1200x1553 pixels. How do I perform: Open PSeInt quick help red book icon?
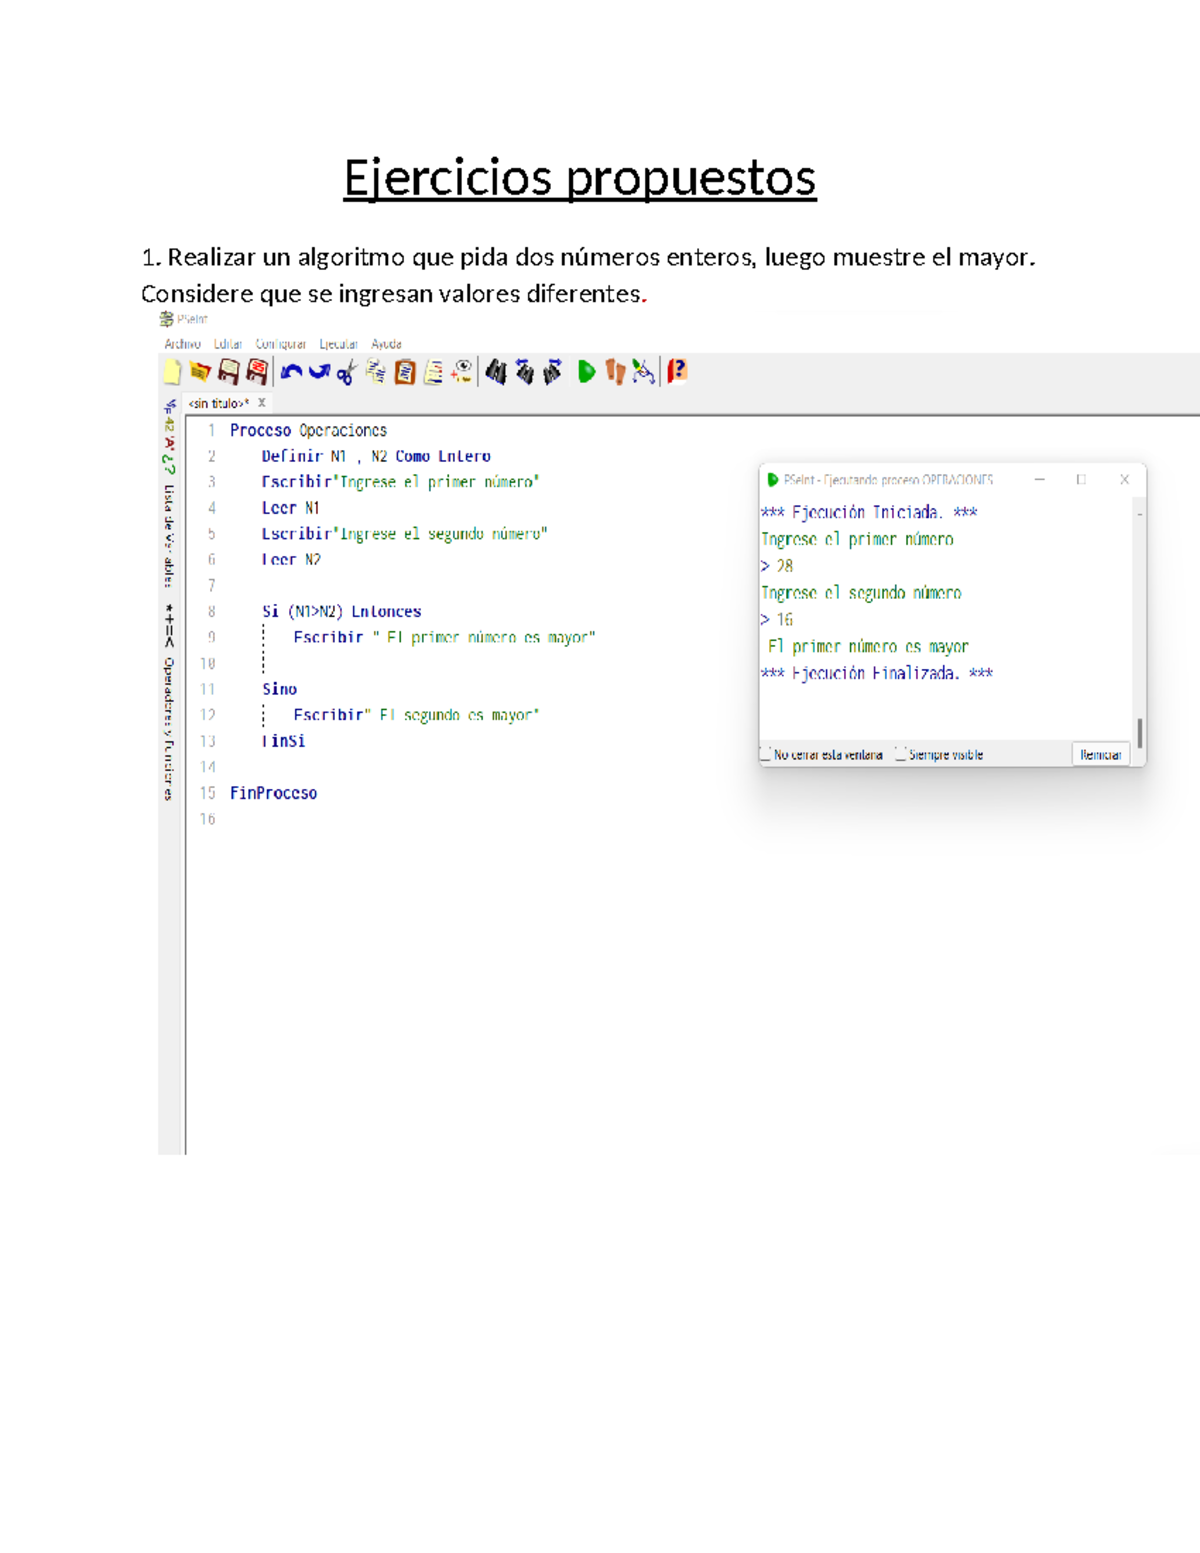(x=676, y=370)
